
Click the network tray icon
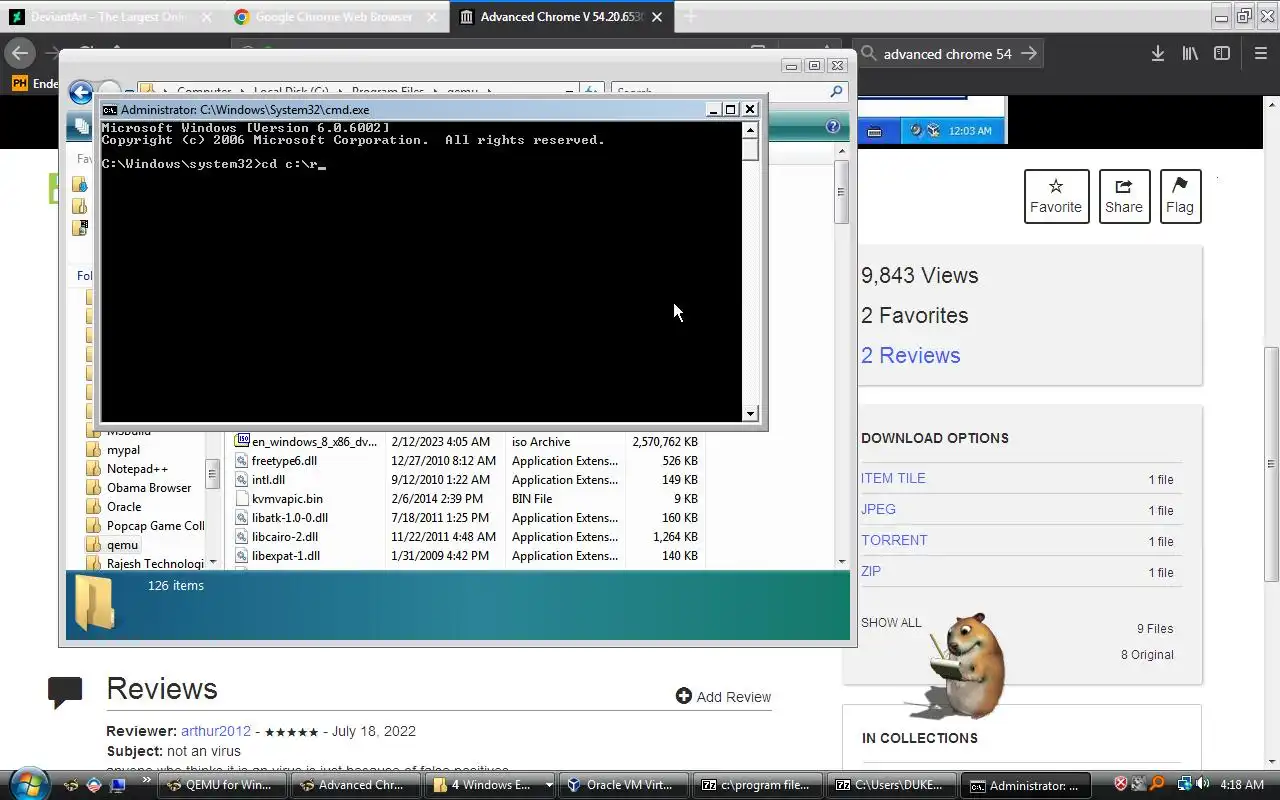[x=1185, y=784]
